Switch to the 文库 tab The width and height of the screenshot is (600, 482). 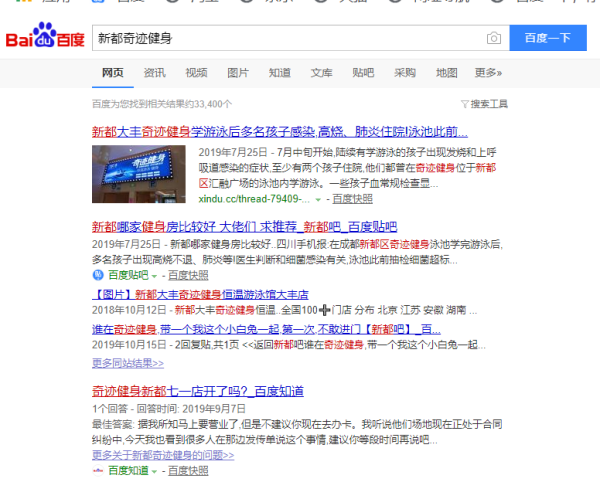pyautogui.click(x=321, y=73)
